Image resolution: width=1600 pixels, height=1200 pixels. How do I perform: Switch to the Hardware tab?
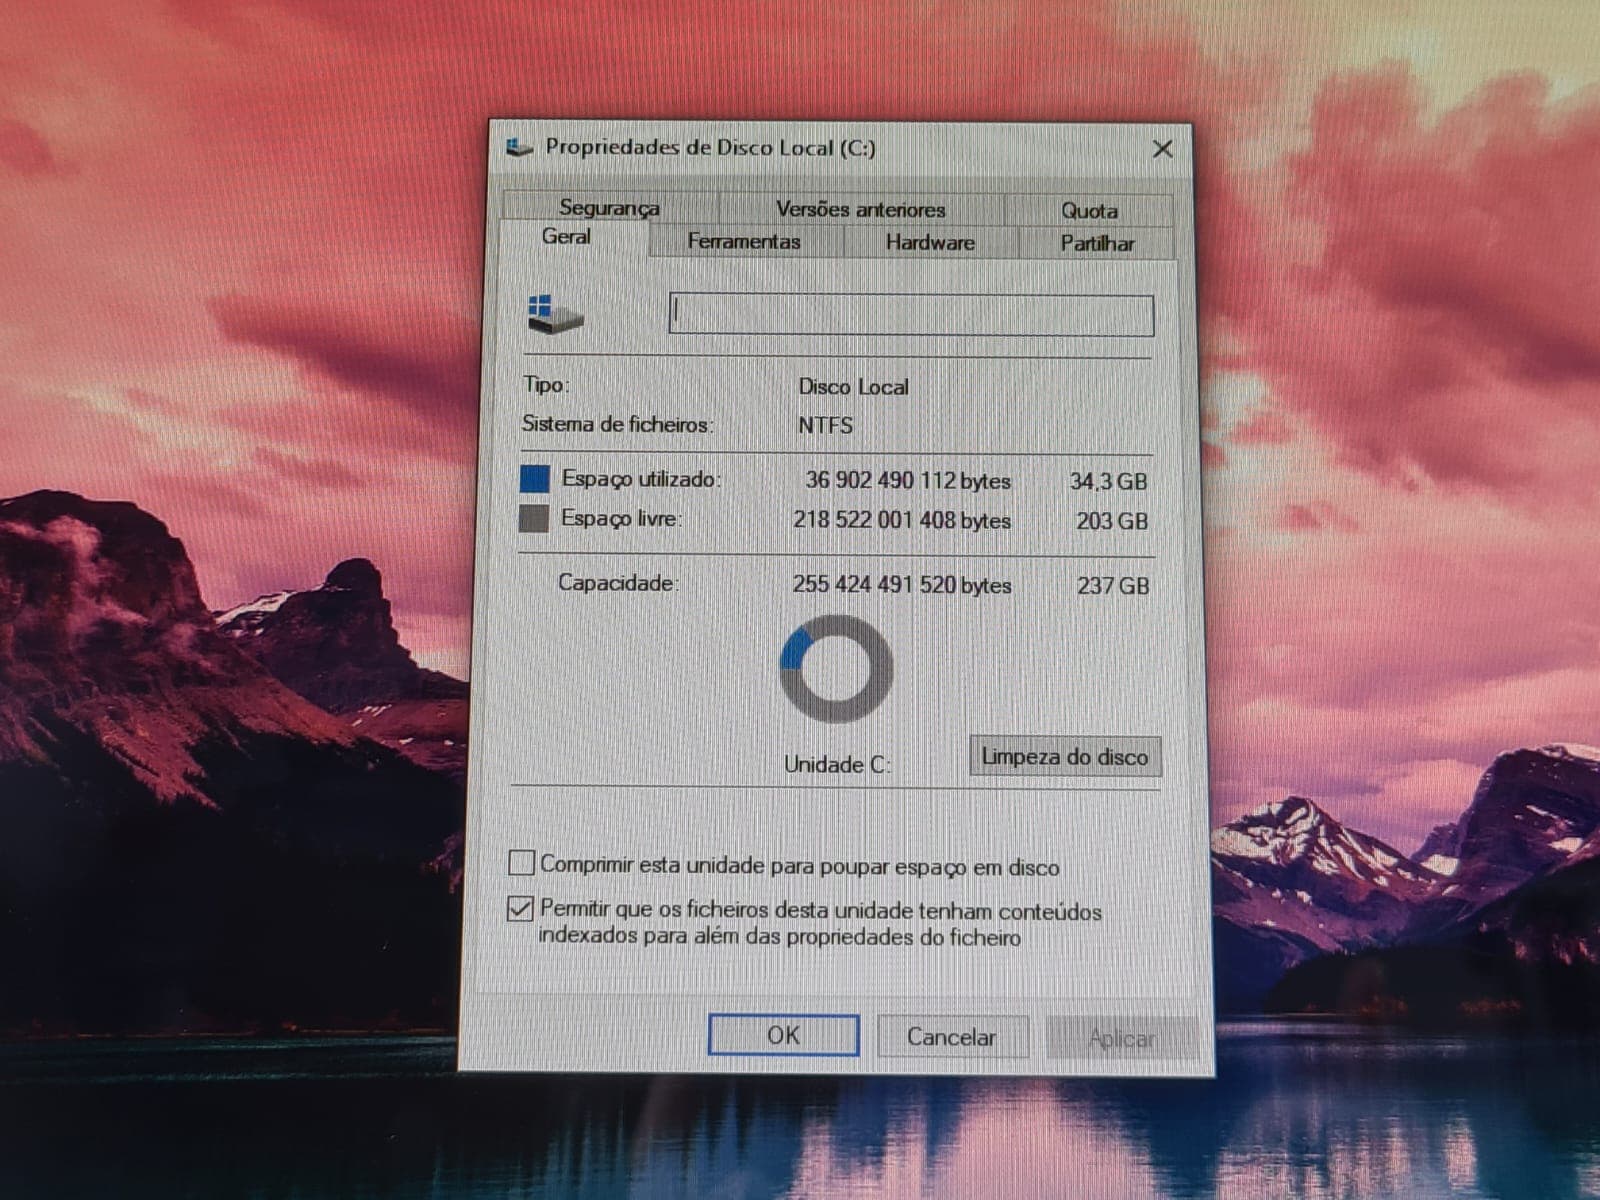pos(930,242)
